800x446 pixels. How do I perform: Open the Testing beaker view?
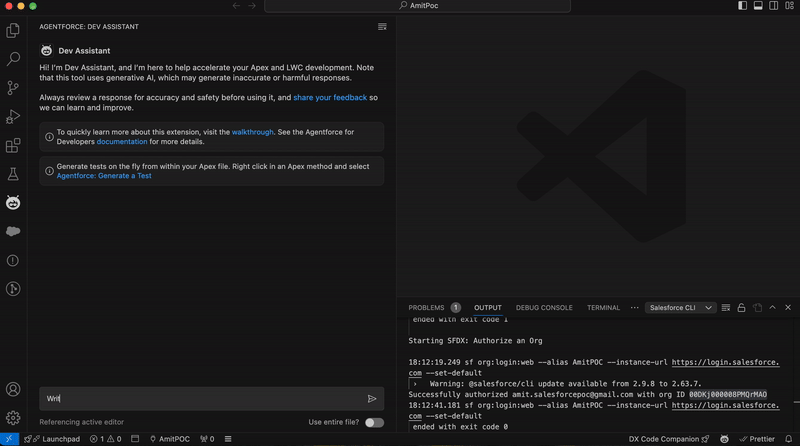pyautogui.click(x=13, y=174)
